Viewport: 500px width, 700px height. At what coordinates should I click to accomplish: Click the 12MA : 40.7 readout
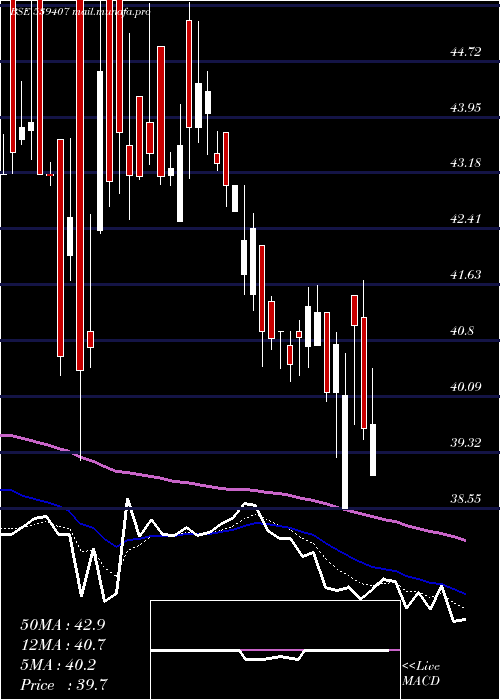pyautogui.click(x=62, y=645)
